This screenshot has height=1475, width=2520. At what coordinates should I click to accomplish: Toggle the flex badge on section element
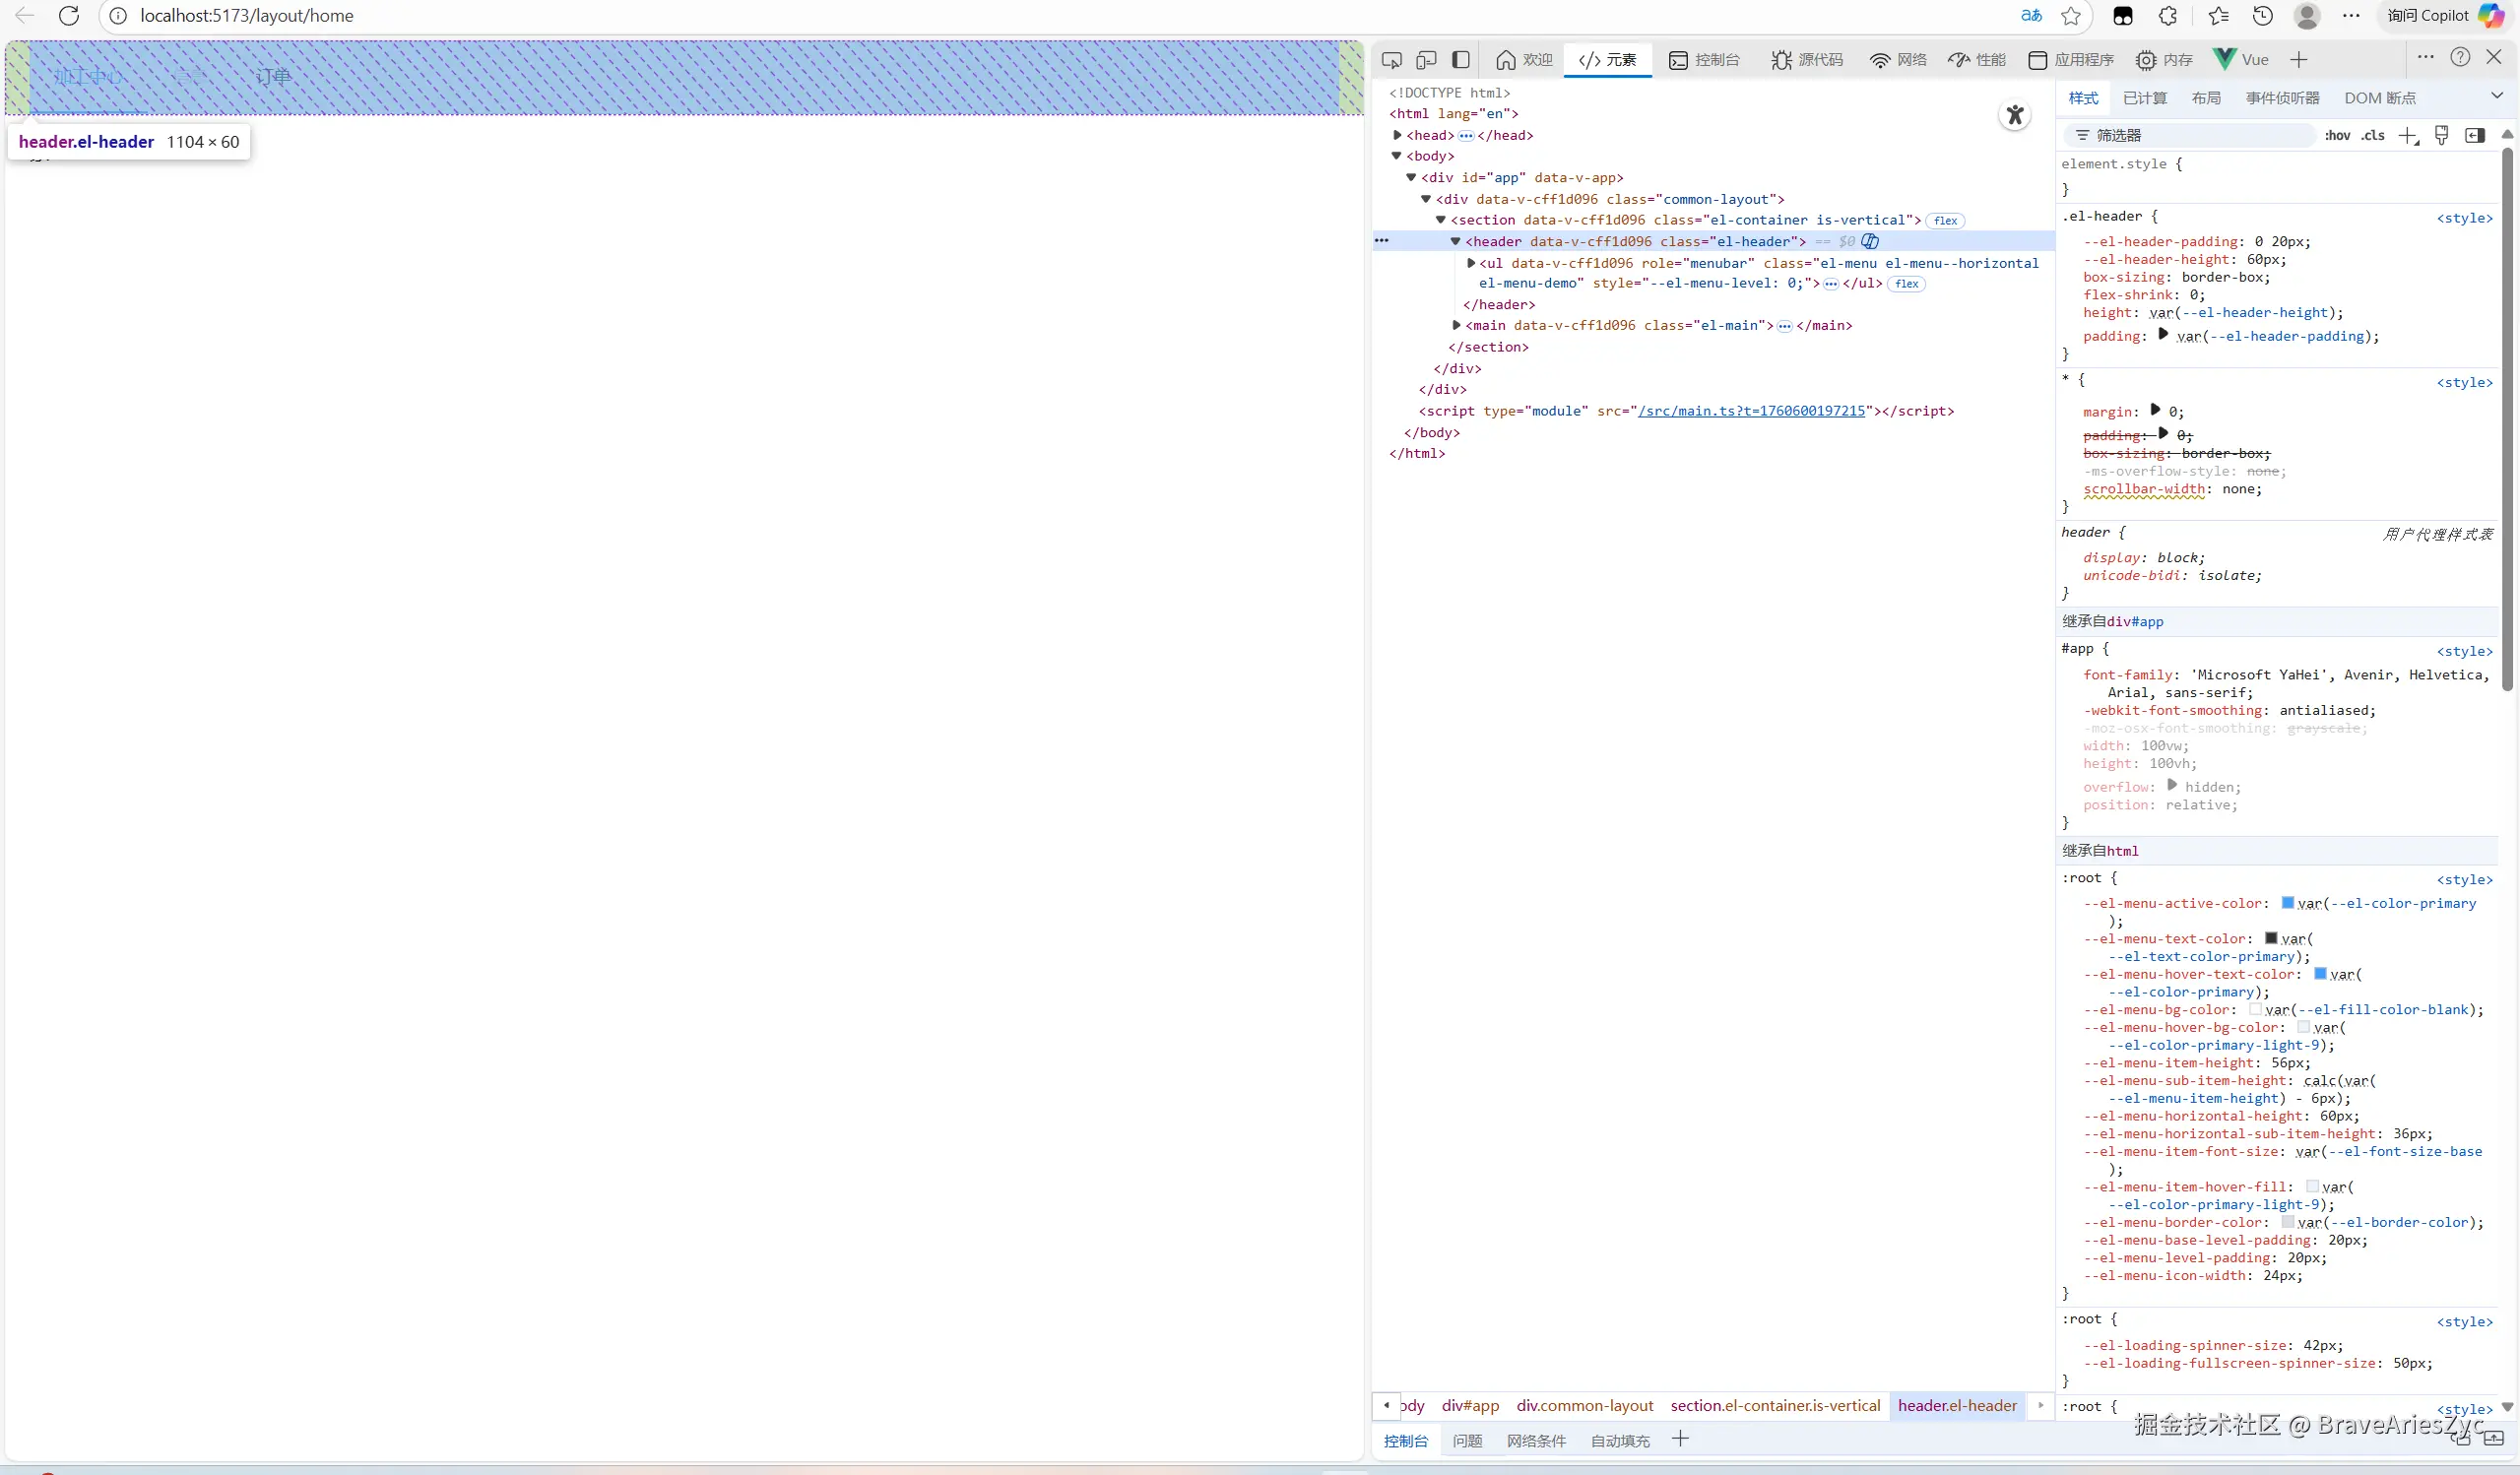pyautogui.click(x=1945, y=221)
